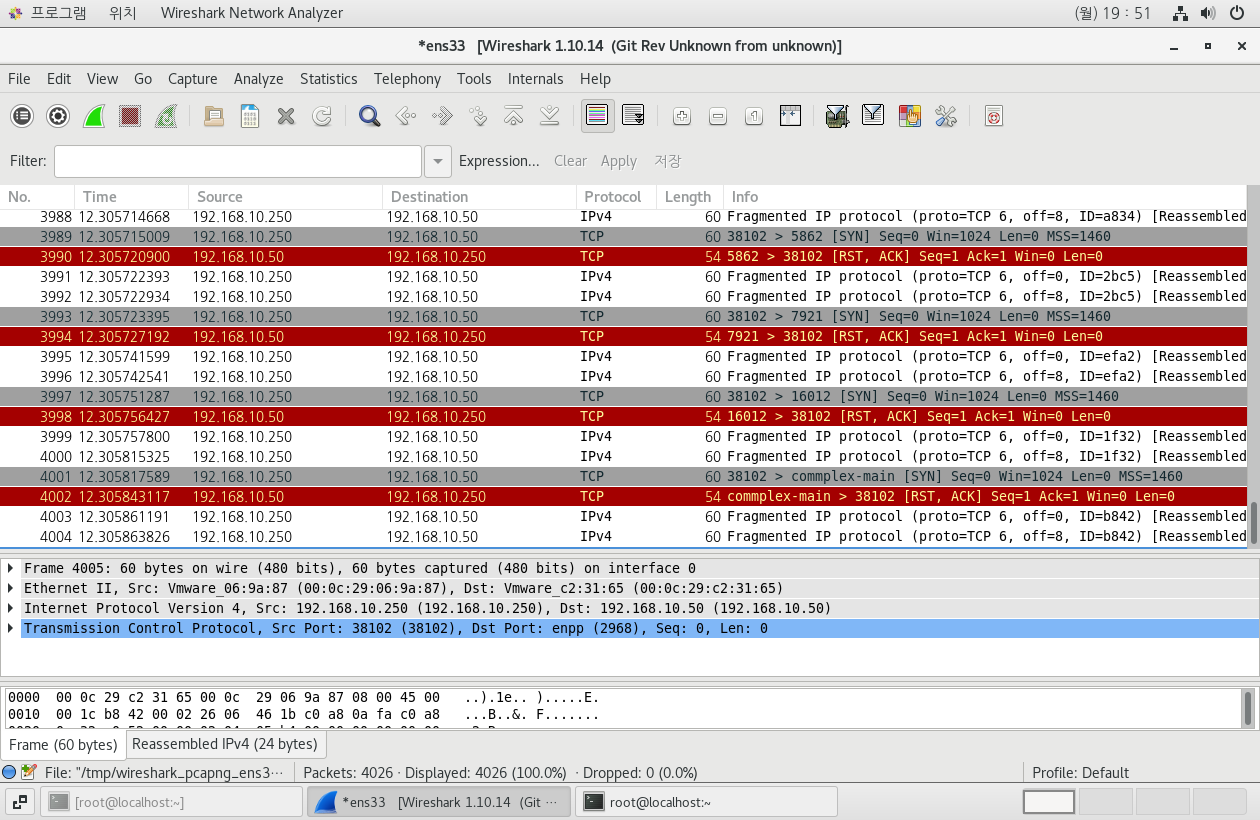
Task: Switch to root@localhost:~ taskbar terminal window
Action: point(706,802)
